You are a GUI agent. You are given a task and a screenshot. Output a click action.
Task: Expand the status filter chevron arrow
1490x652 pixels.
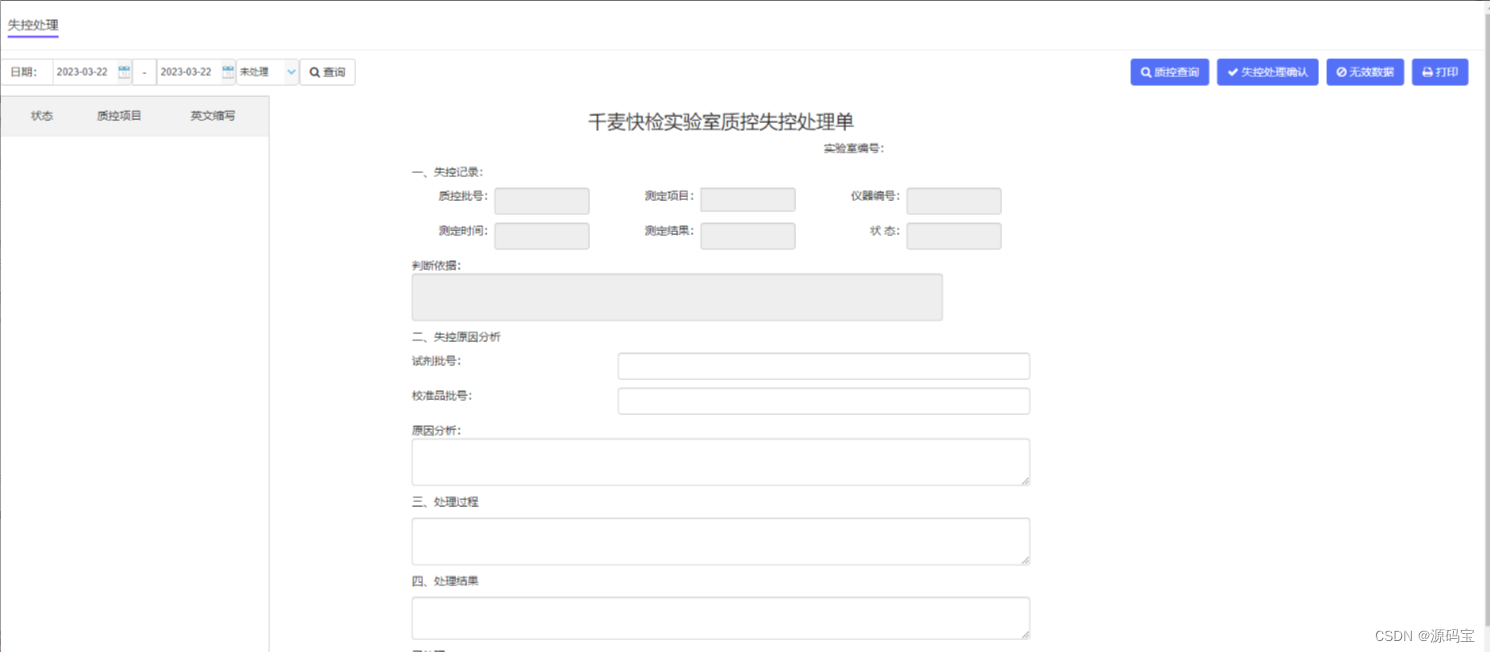291,72
